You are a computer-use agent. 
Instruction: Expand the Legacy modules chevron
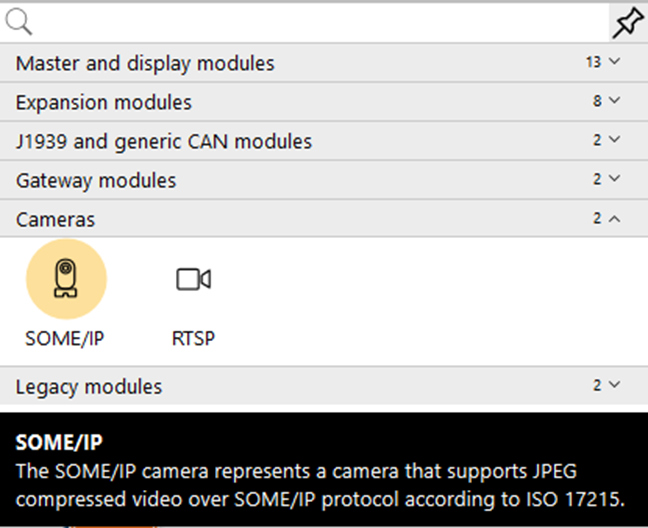point(615,385)
